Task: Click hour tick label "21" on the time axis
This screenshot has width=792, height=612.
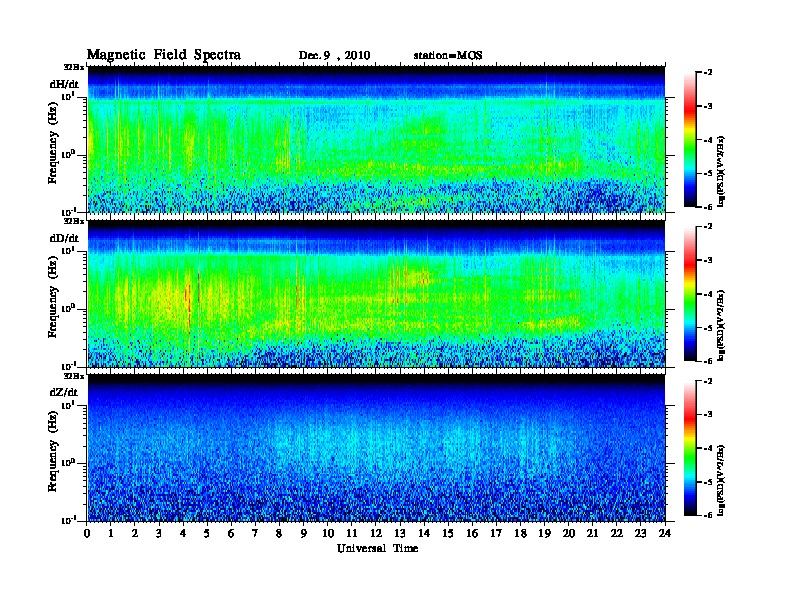Action: pyautogui.click(x=592, y=534)
